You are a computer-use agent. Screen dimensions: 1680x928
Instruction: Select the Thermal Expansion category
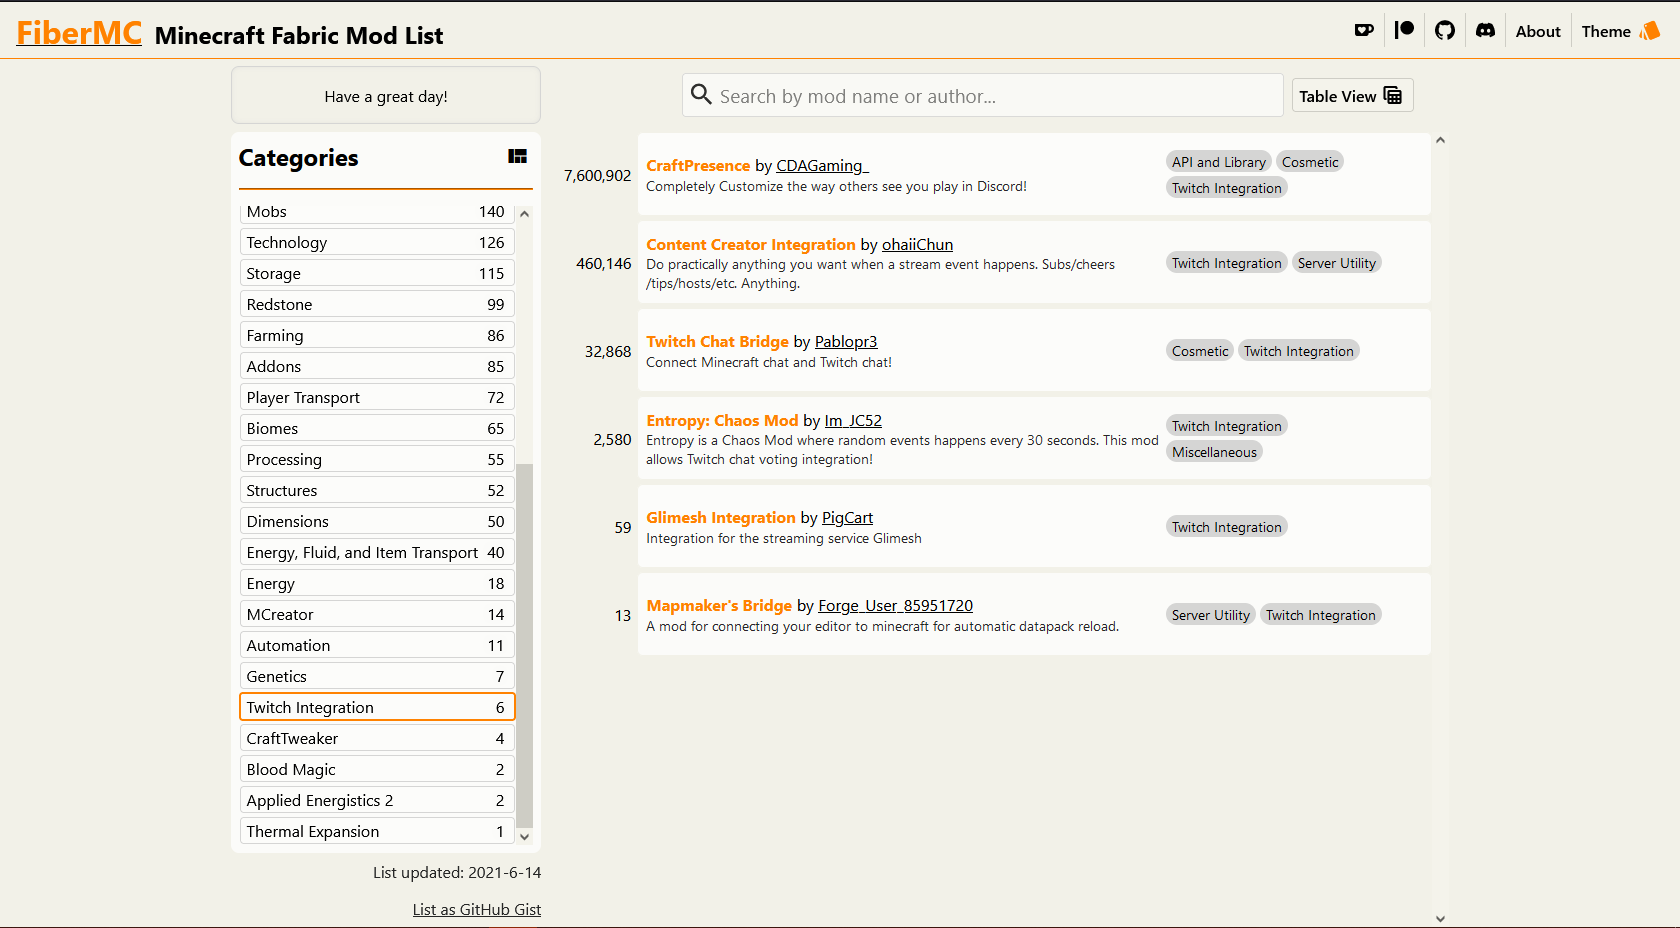377,831
